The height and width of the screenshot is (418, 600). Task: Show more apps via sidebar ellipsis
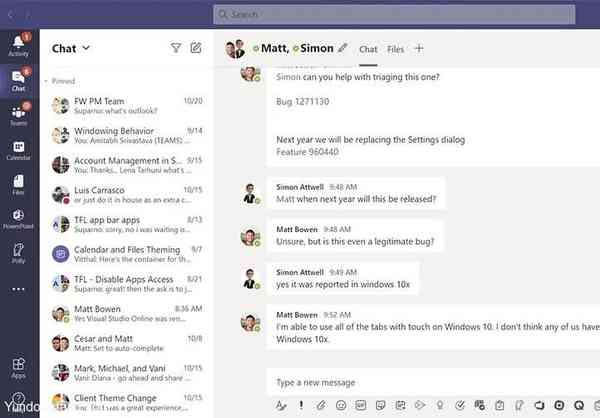click(x=18, y=288)
